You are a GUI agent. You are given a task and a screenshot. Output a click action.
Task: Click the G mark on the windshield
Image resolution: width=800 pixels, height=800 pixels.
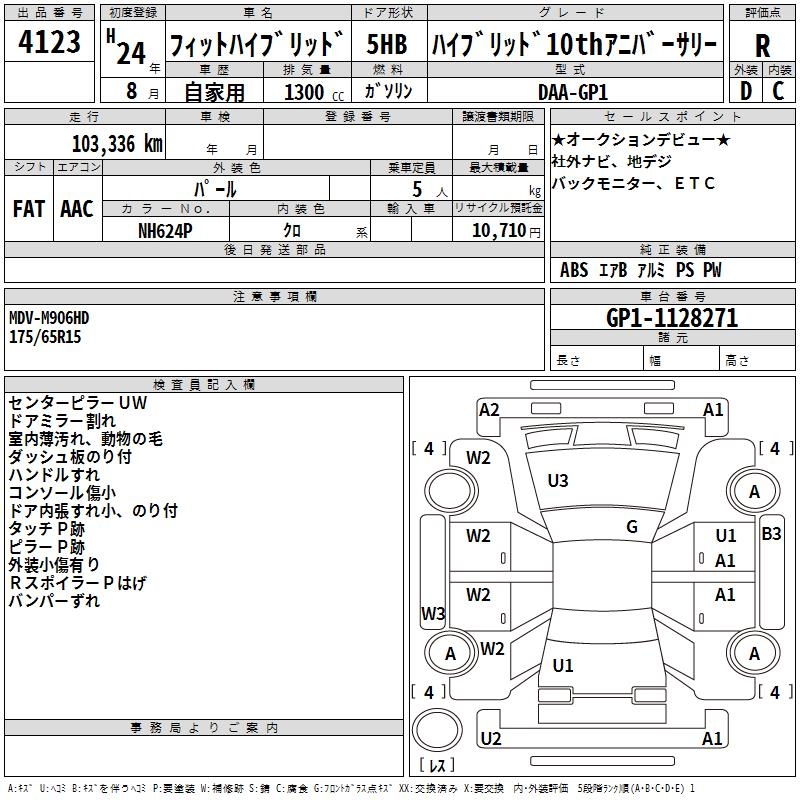(631, 527)
